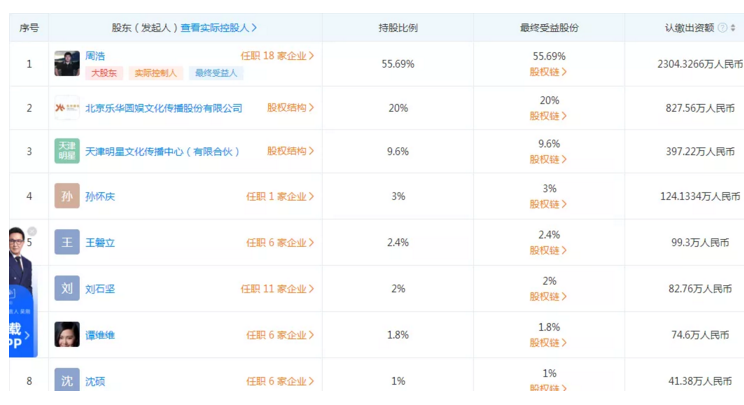Click 谭维维's photo avatar

[67, 334]
